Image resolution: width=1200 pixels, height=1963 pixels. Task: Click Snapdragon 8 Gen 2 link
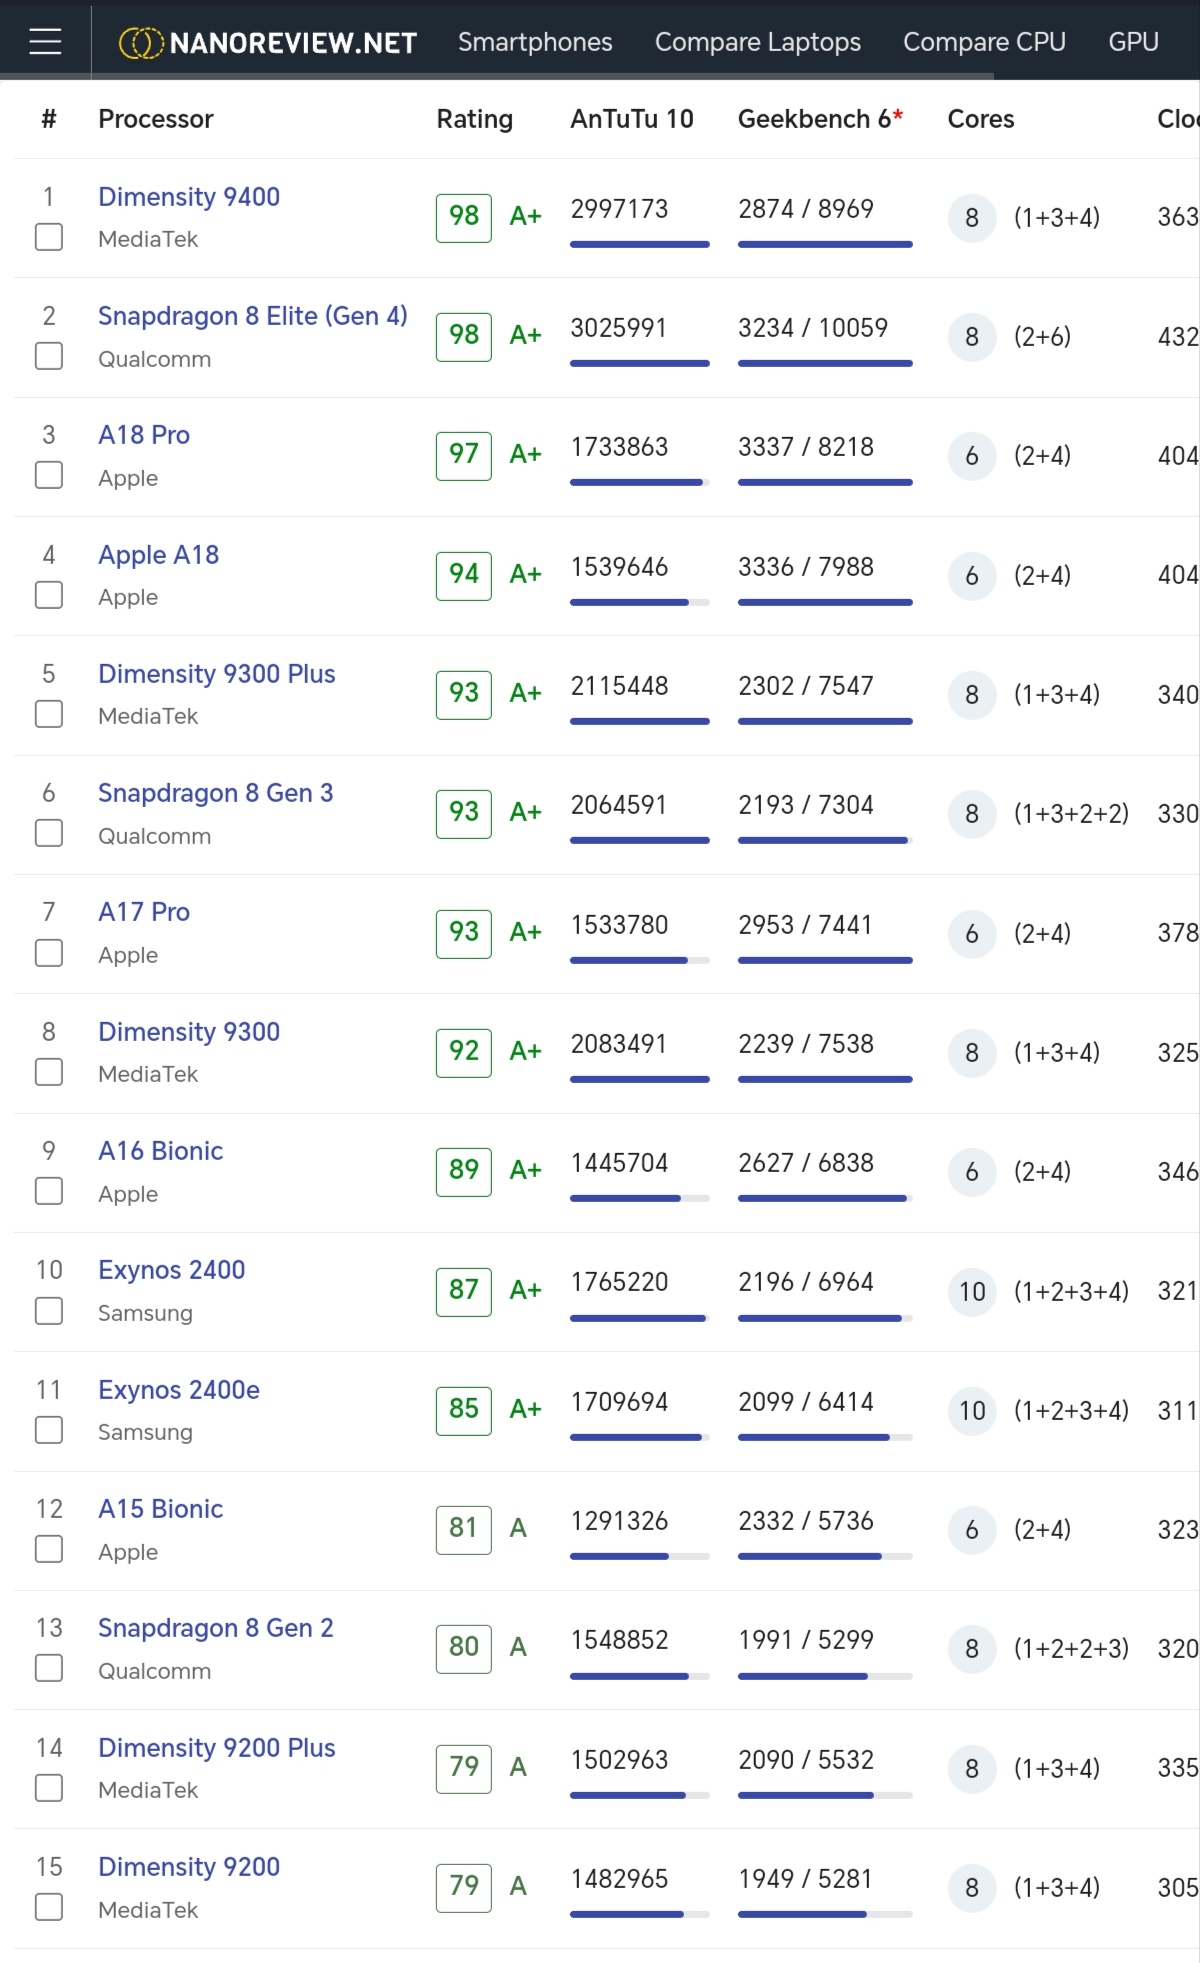(x=216, y=1628)
